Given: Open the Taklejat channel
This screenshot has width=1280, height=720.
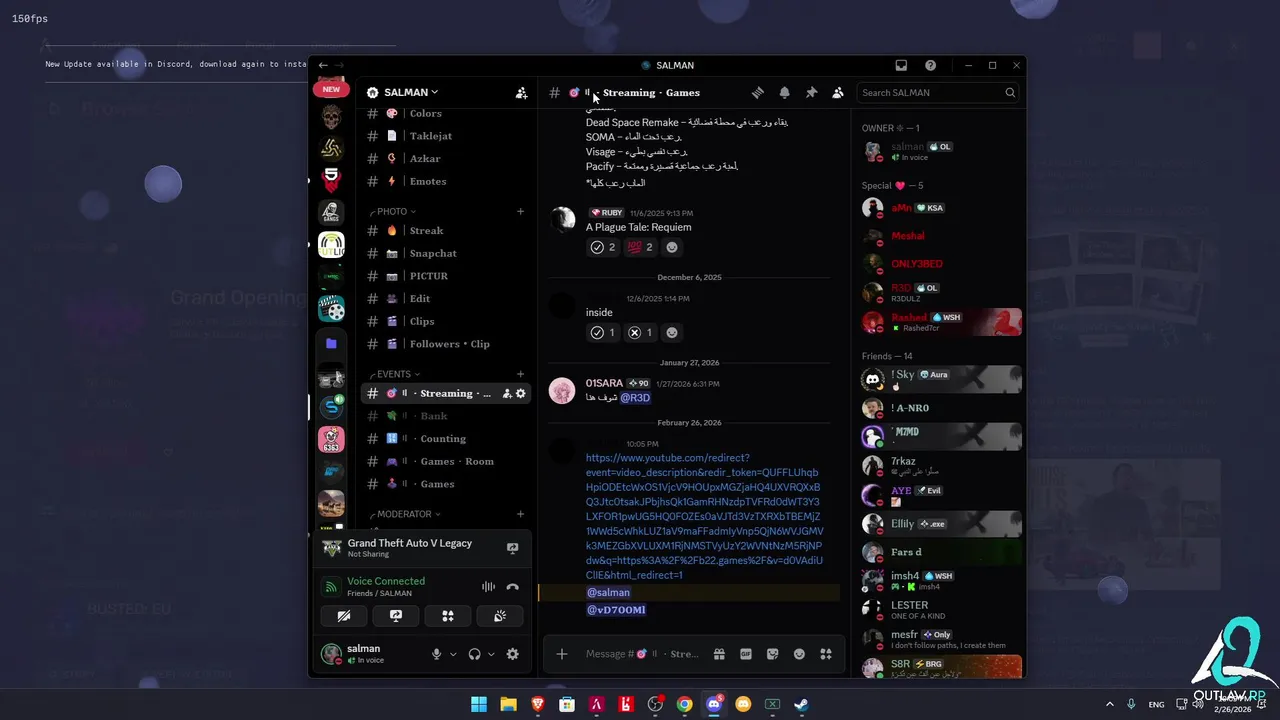Looking at the screenshot, I should (446, 136).
